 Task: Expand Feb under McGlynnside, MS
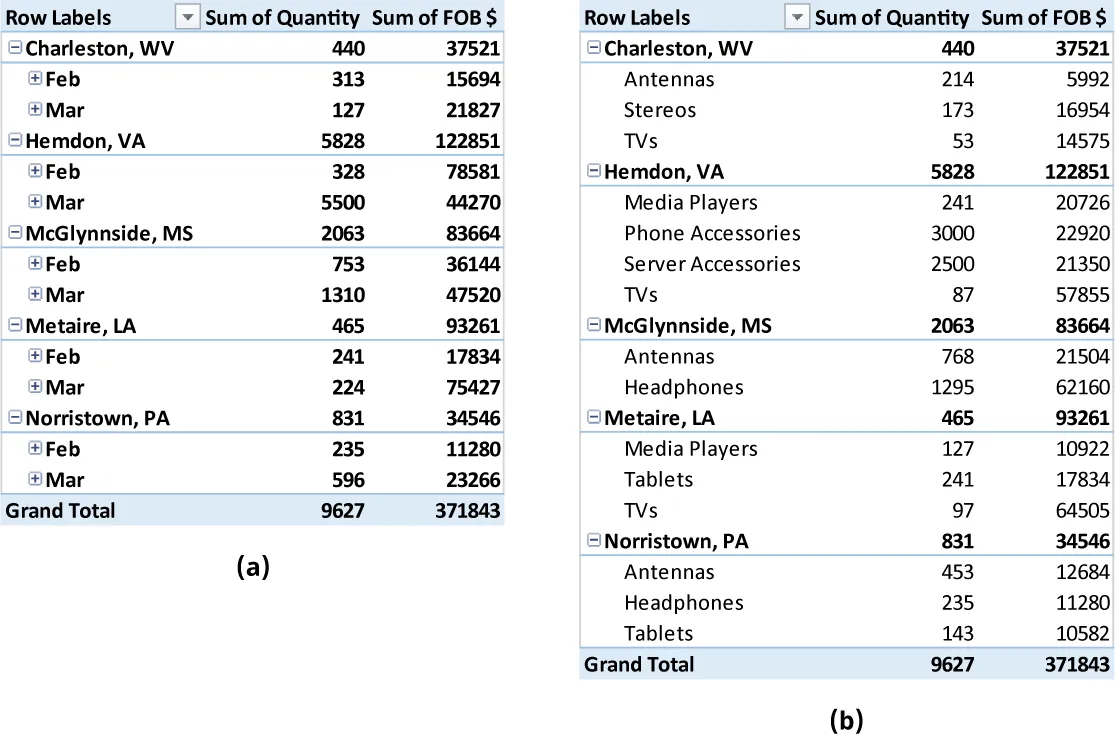(35, 264)
